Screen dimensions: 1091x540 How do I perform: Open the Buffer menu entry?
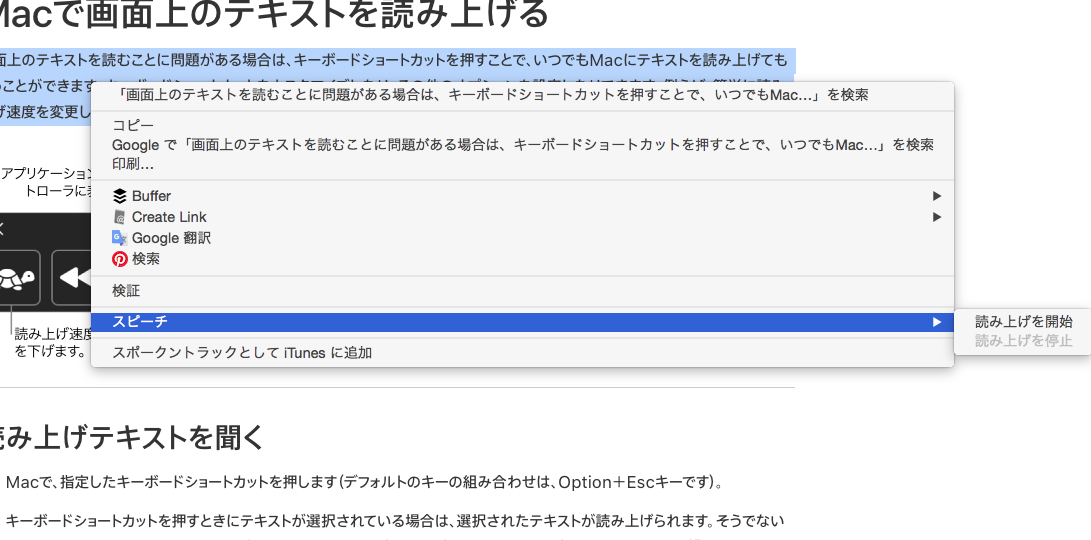[x=522, y=196]
